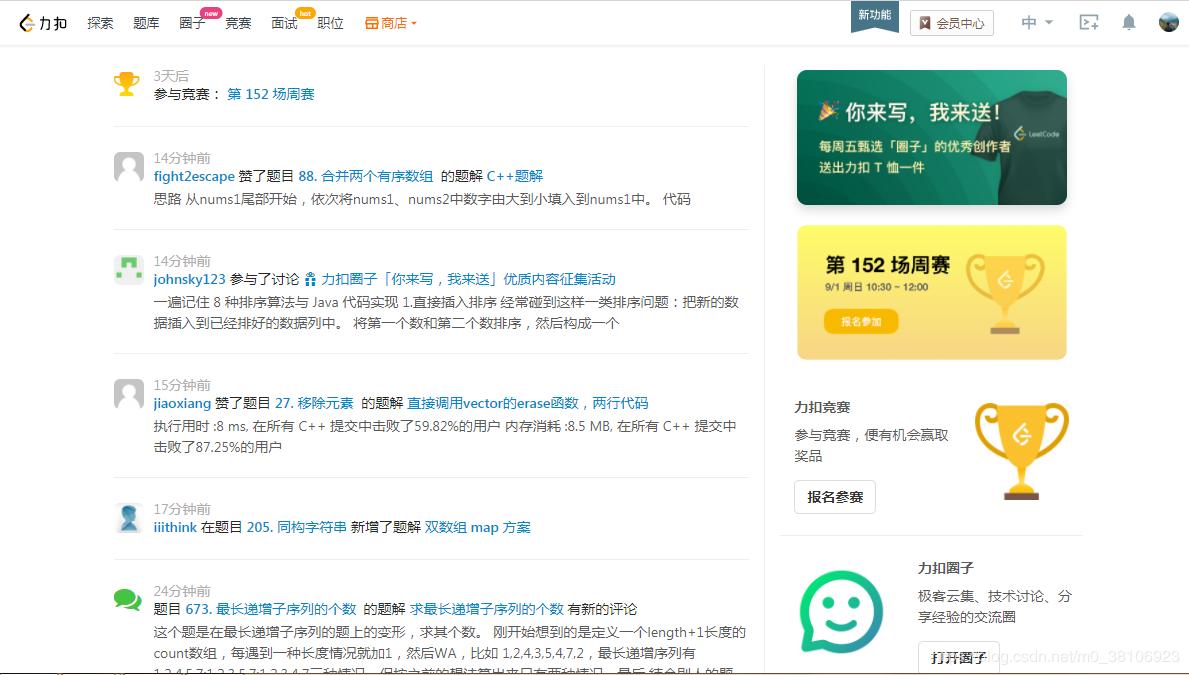The image size is (1189, 675).
Task: Switch to the 面试 tab
Action: point(284,22)
